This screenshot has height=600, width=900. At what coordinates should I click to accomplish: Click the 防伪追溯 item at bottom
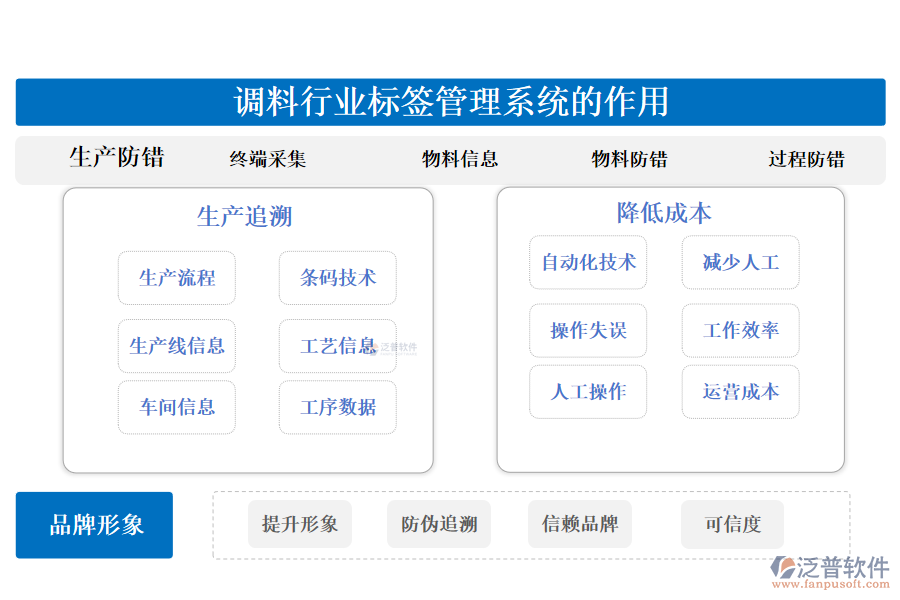point(440,524)
